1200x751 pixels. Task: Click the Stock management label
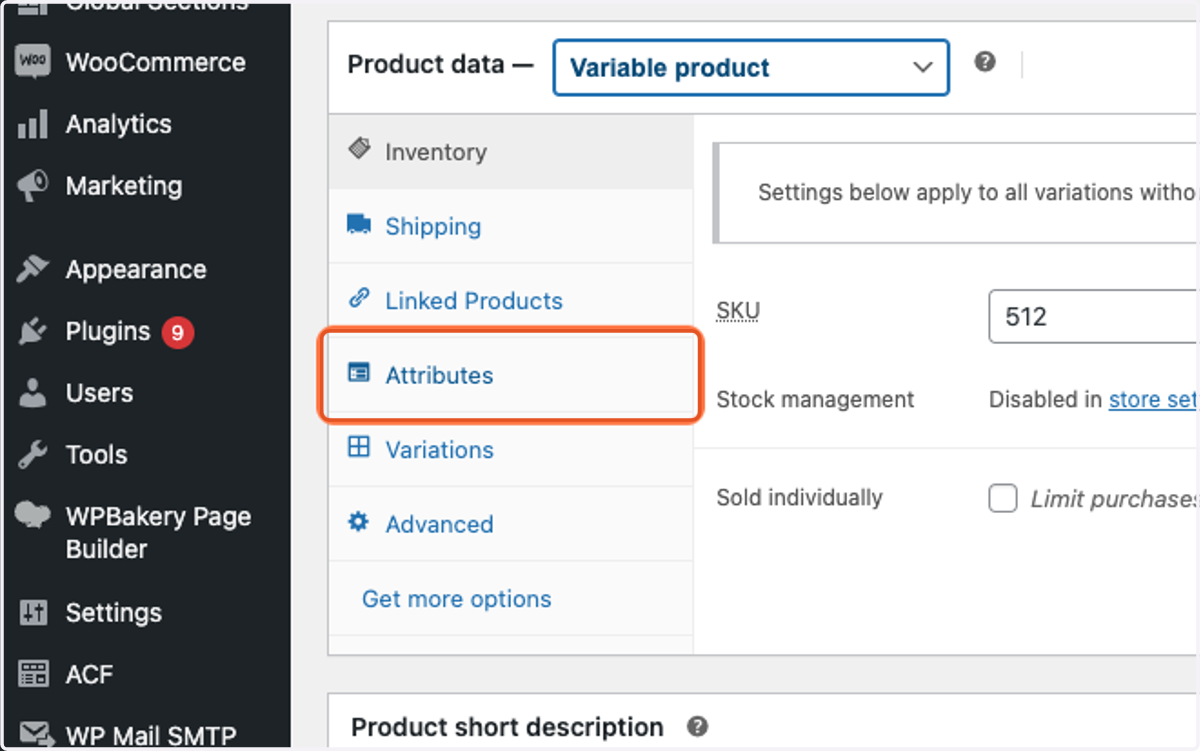pos(815,399)
